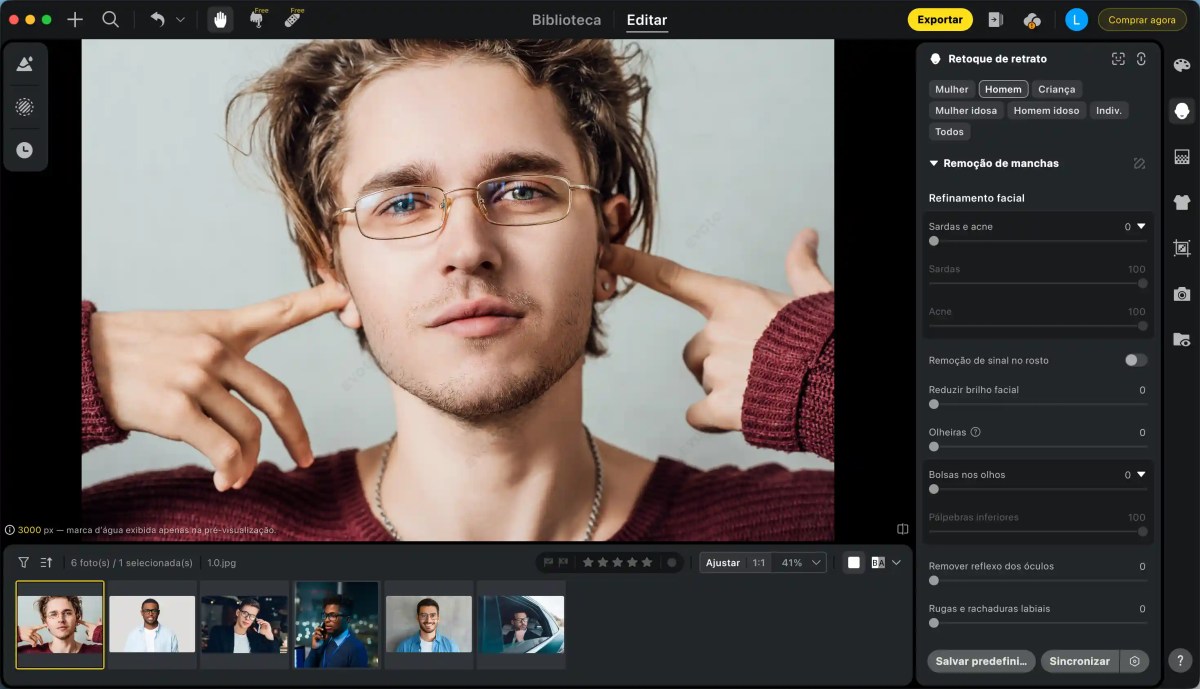Select the Portrait face icon in right sidebar

1180,110
